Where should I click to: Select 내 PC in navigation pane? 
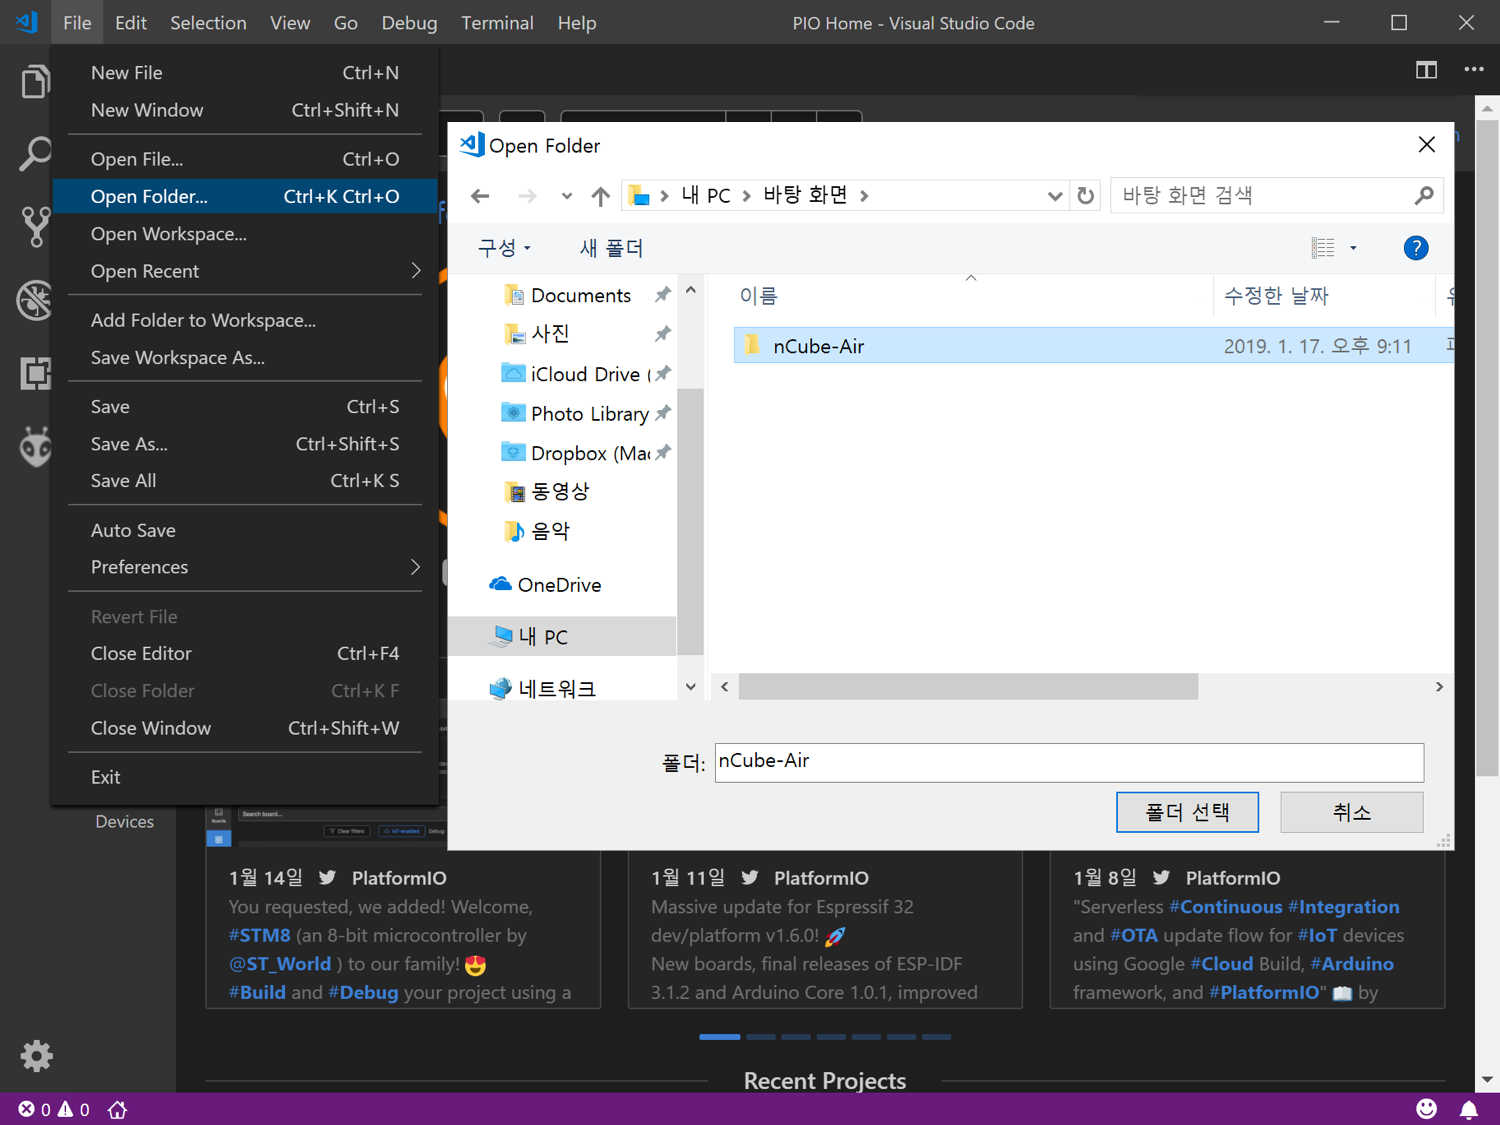coord(562,636)
